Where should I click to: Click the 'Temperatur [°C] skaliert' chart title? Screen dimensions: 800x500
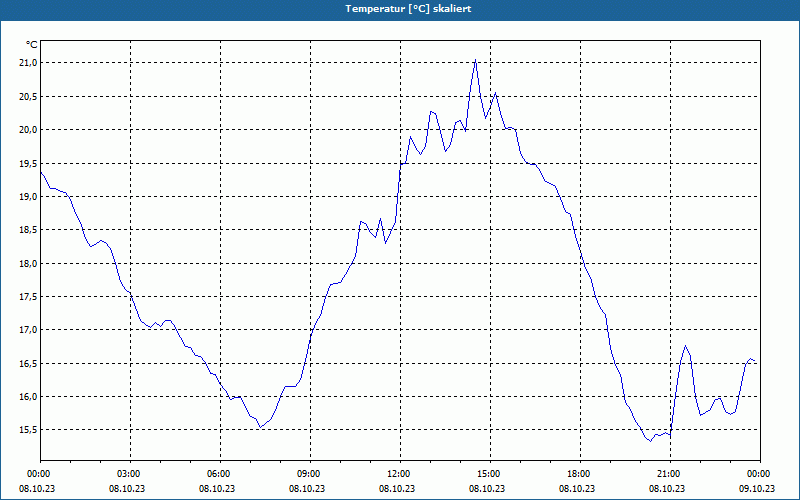pyautogui.click(x=408, y=9)
